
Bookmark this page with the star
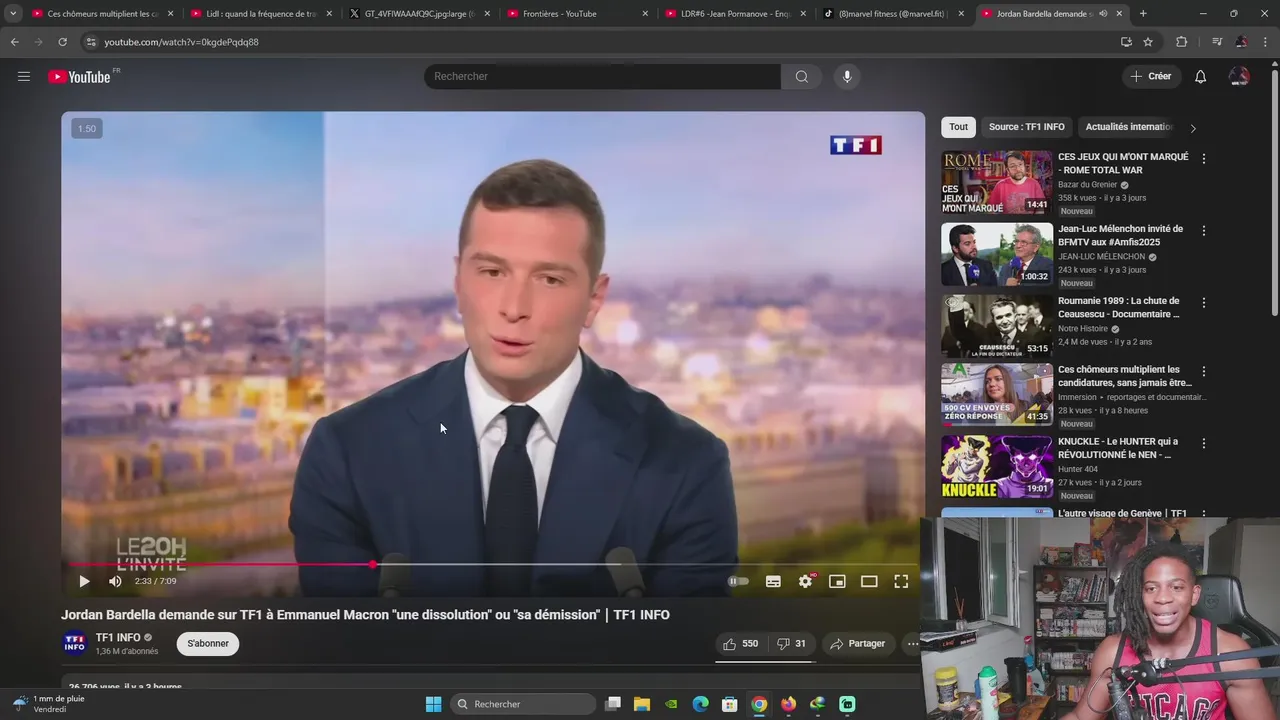tap(1148, 42)
